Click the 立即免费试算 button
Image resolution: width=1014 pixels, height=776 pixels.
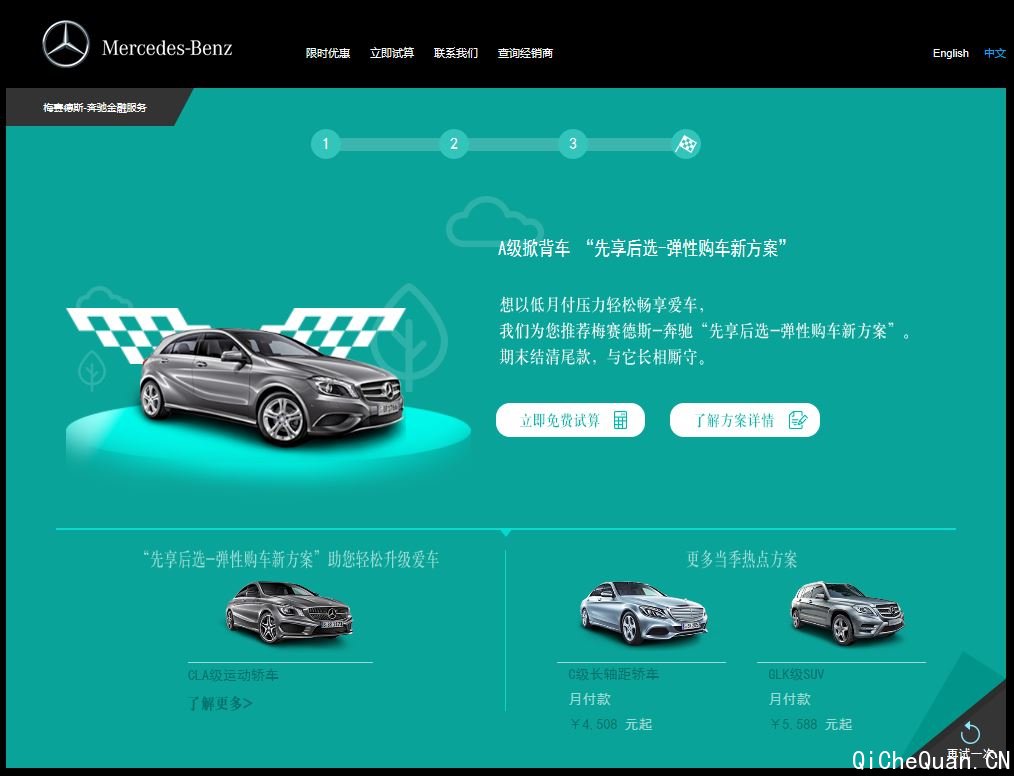(x=570, y=420)
